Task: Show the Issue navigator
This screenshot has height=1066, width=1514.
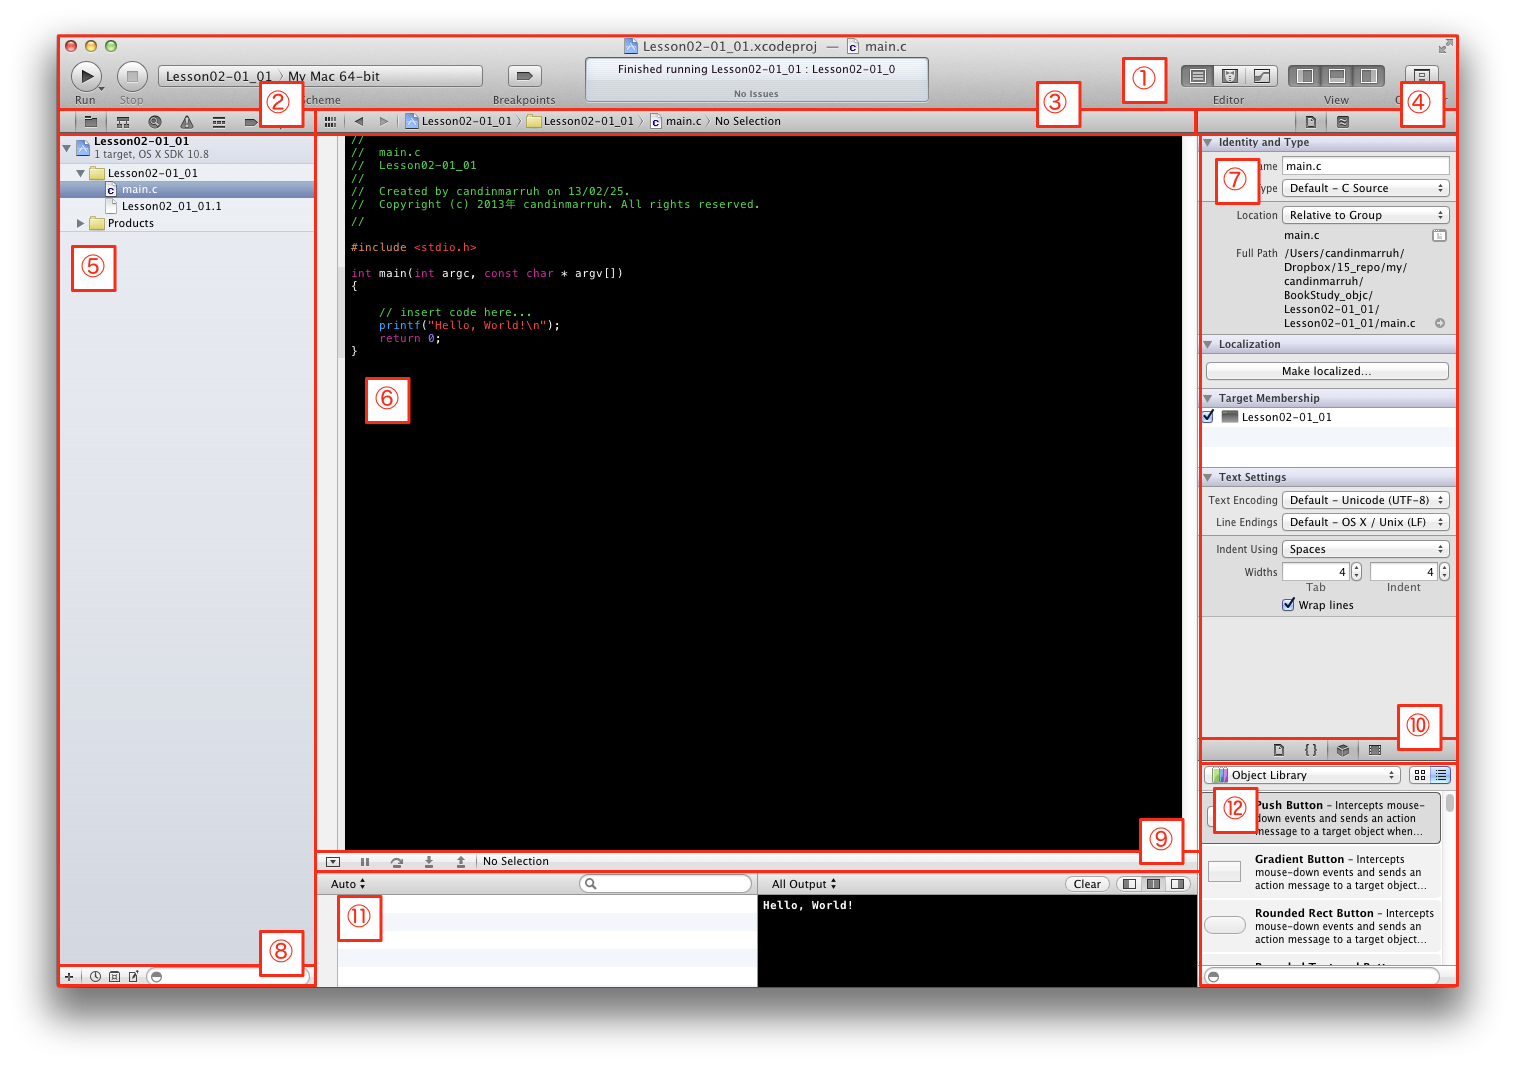Action: tap(187, 122)
